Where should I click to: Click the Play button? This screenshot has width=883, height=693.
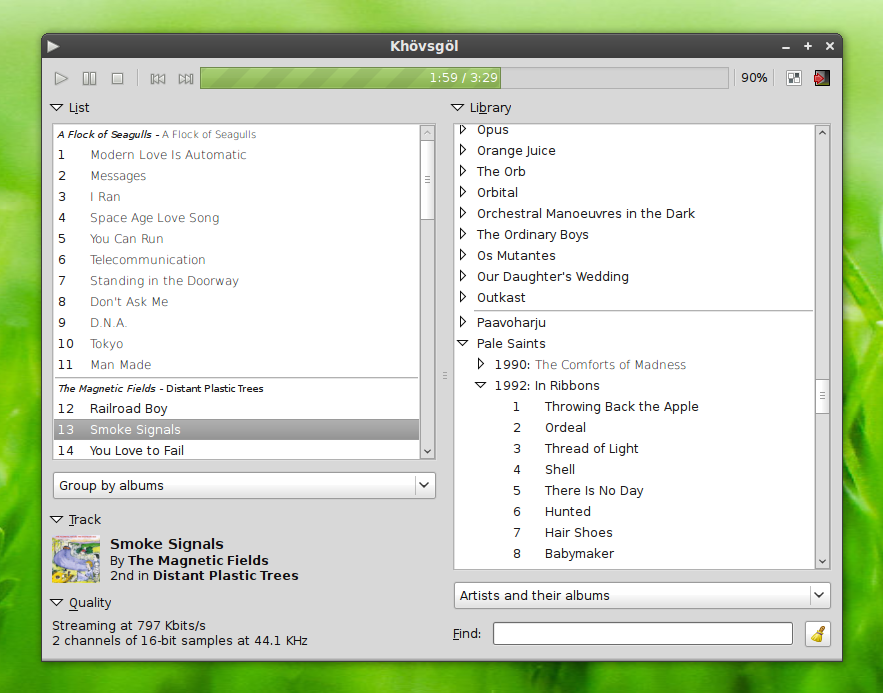(x=61, y=78)
